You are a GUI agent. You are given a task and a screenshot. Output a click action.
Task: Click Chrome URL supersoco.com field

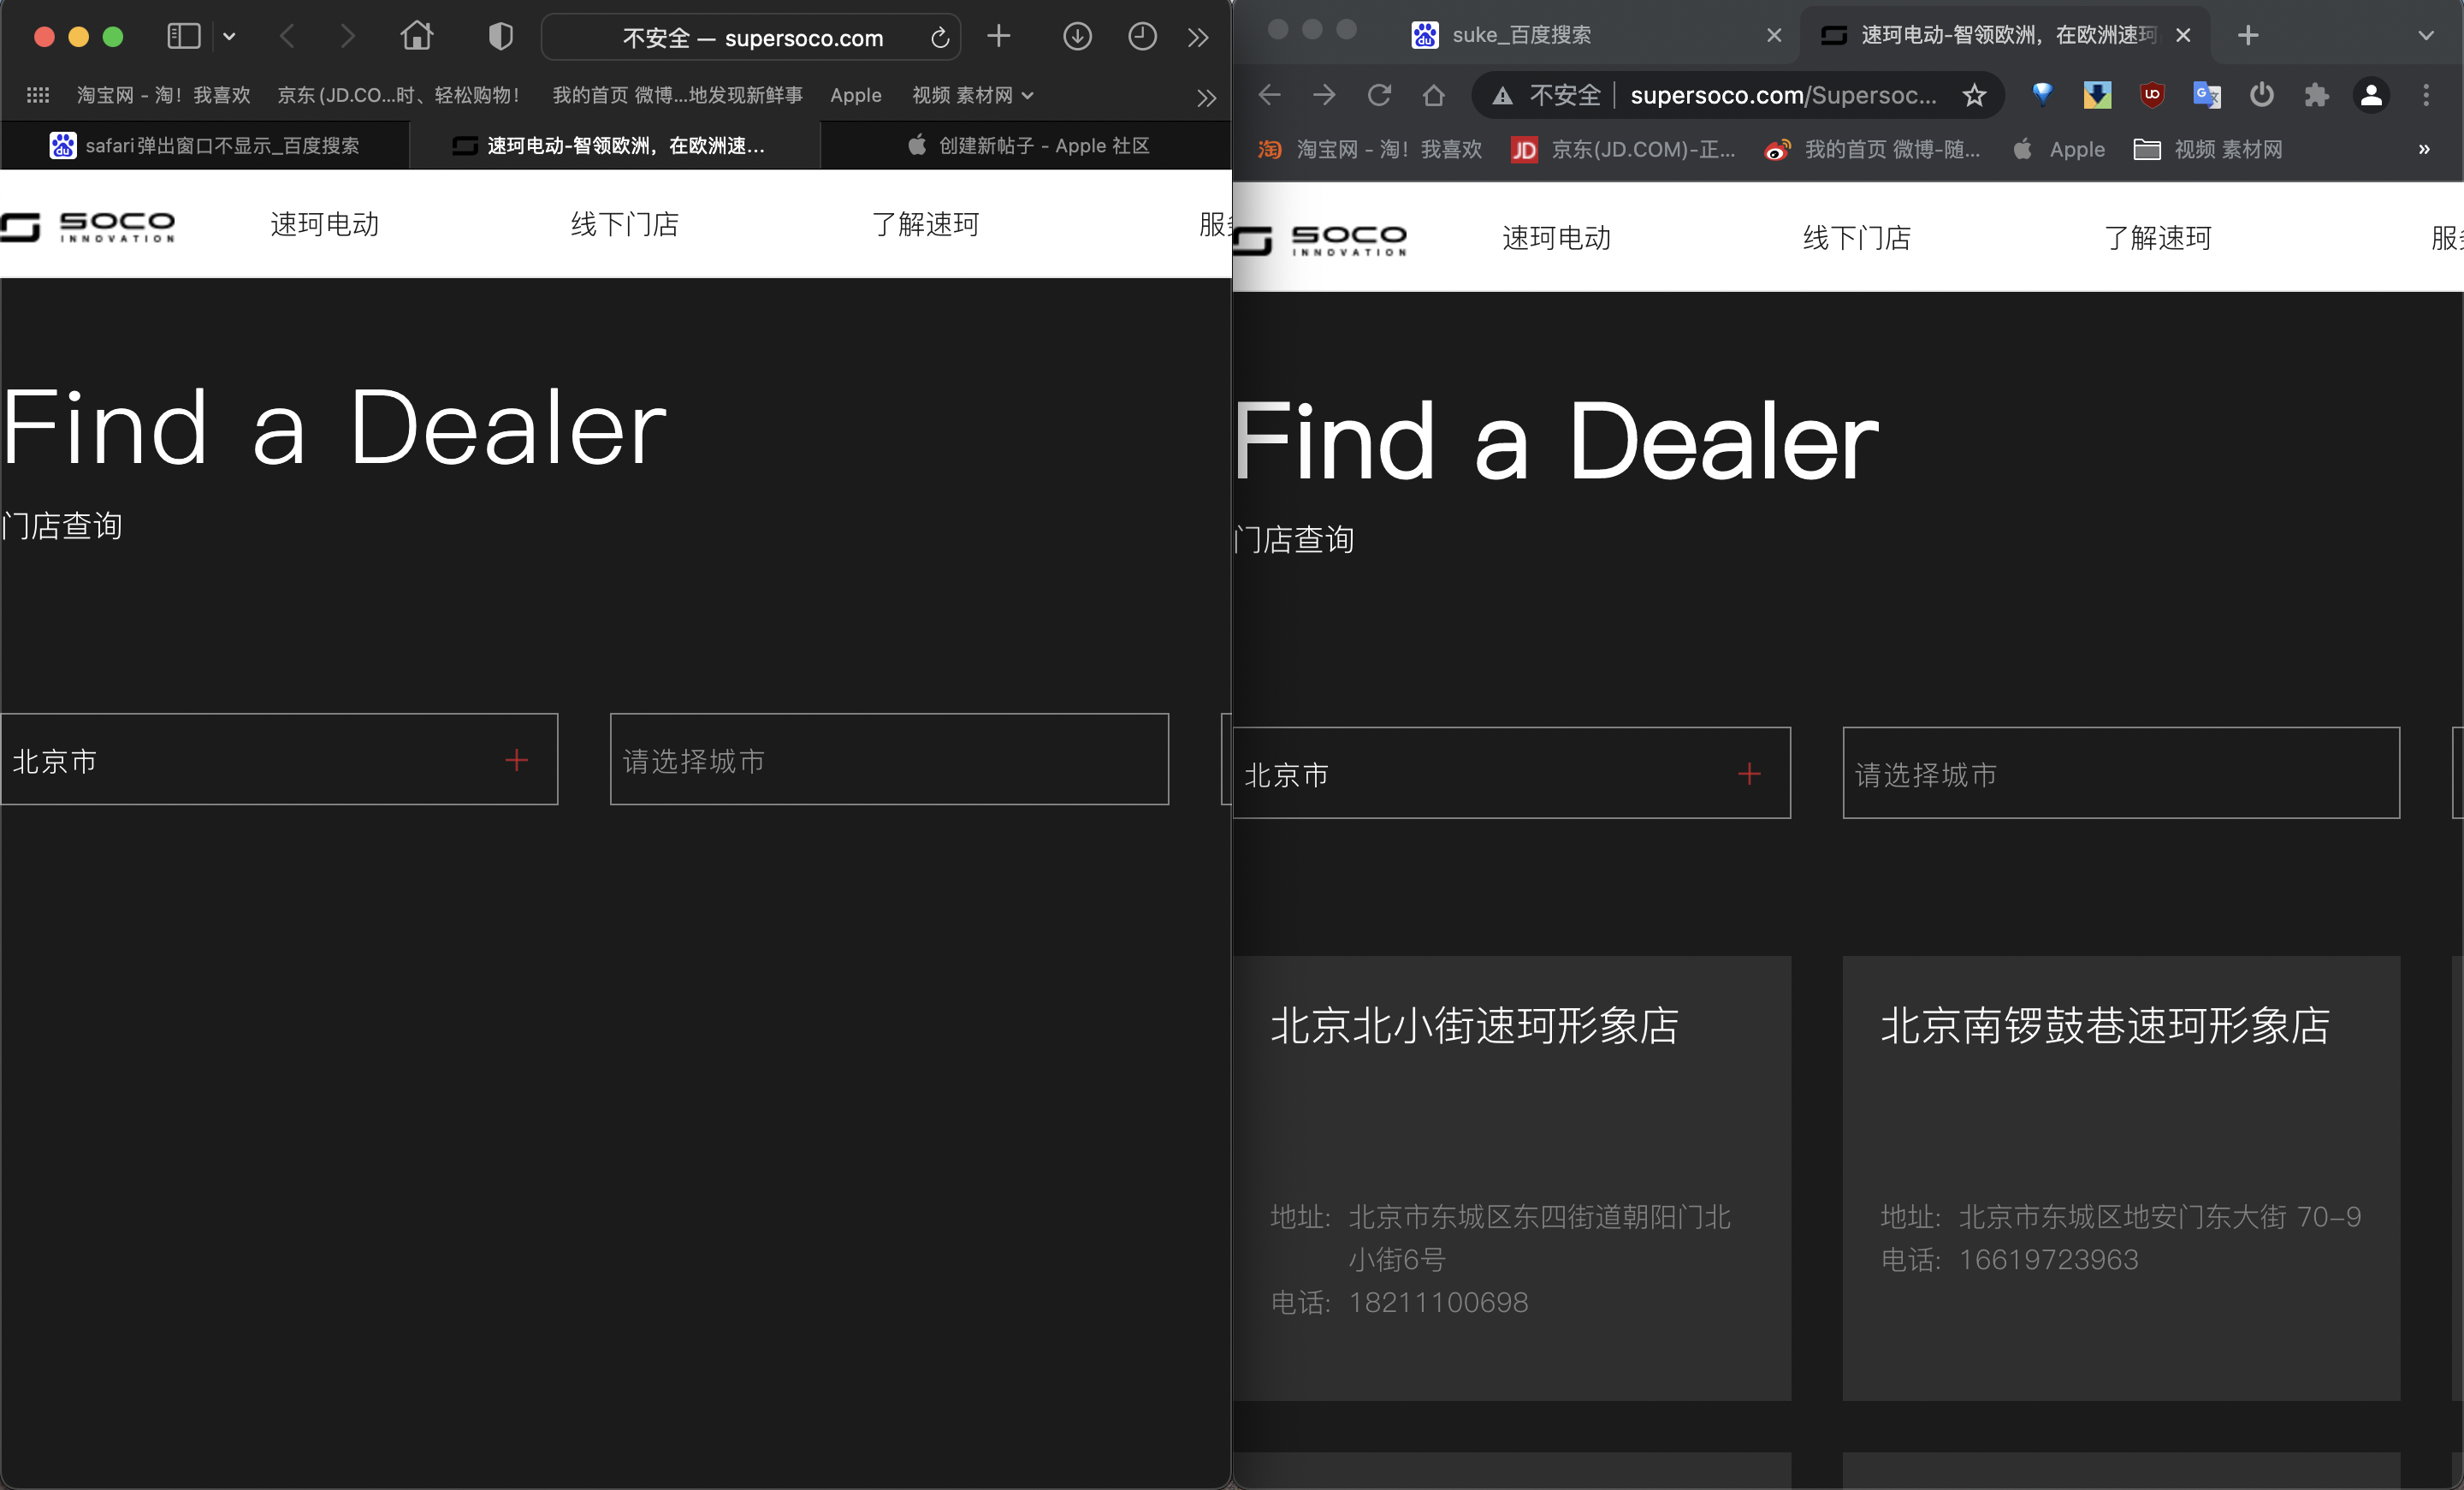[1783, 95]
